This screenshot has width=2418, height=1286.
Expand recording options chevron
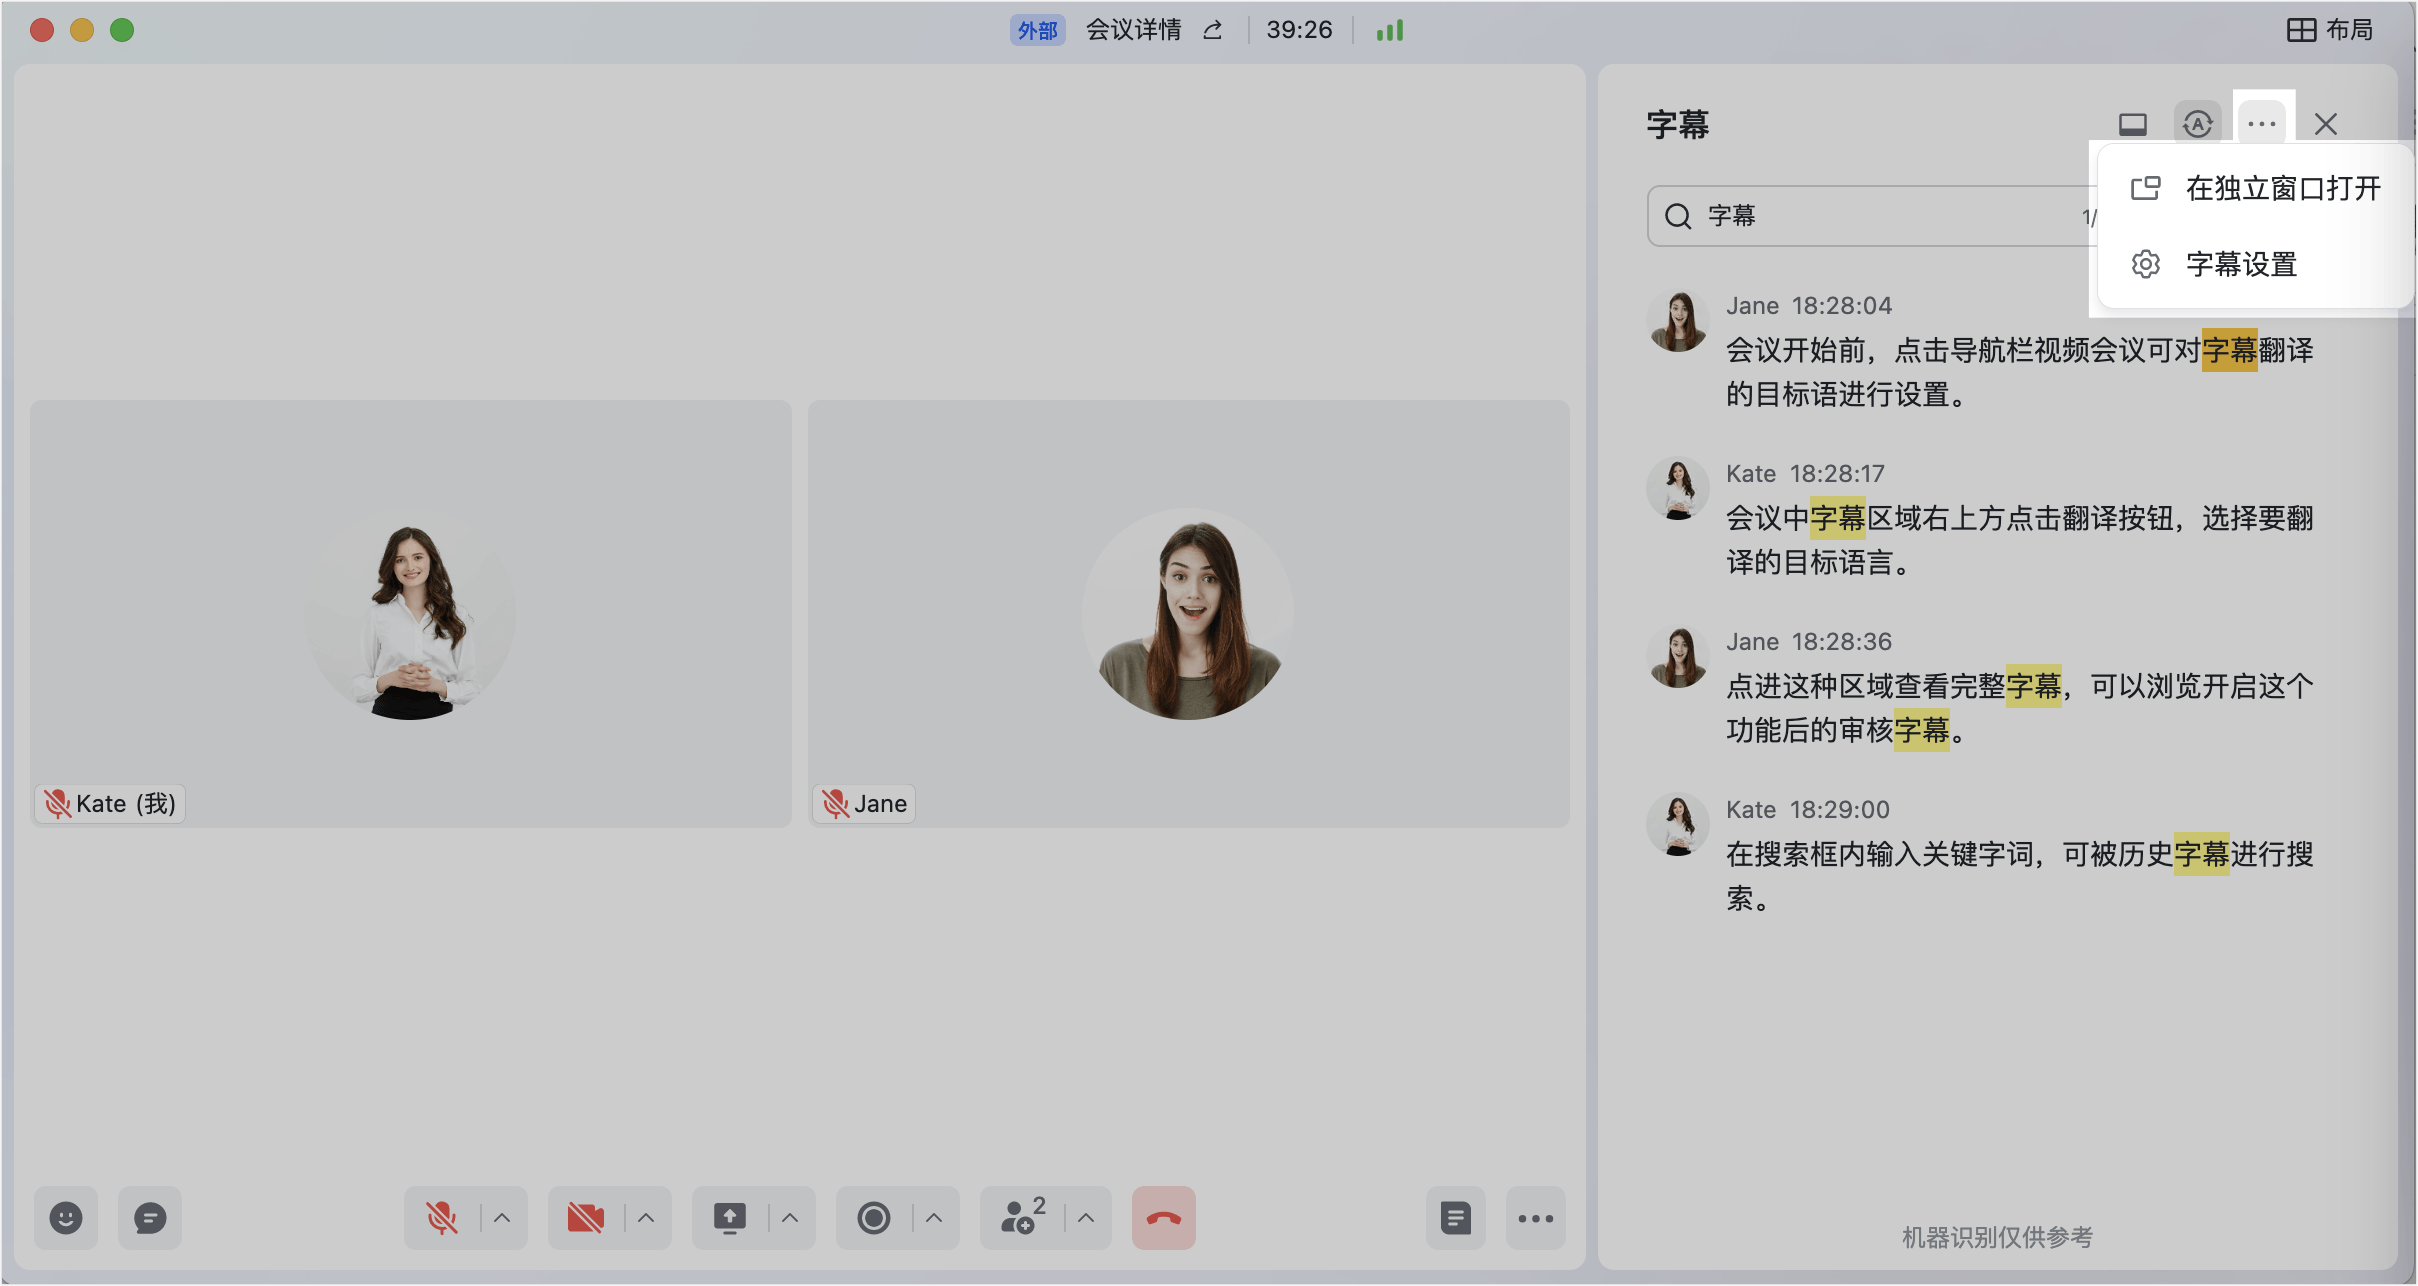934,1218
